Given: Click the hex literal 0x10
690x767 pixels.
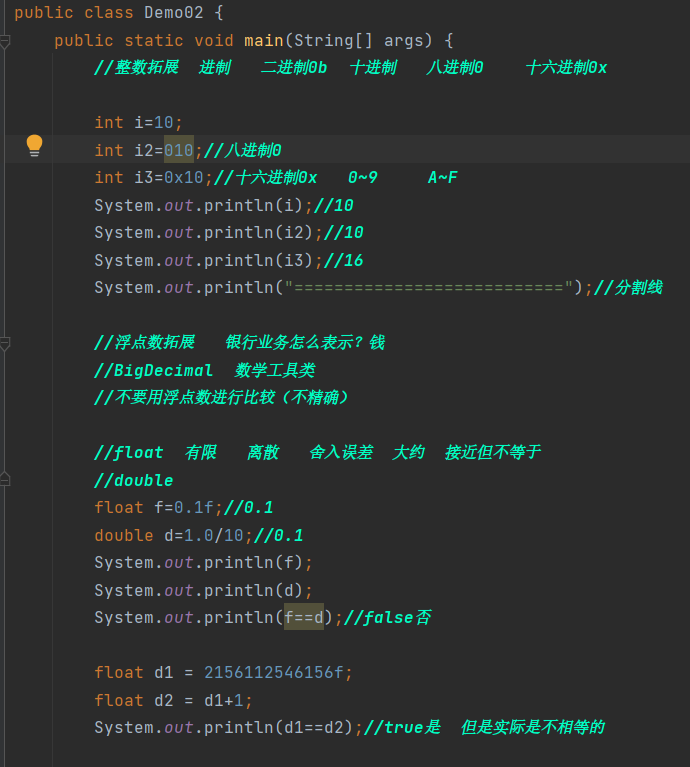Looking at the screenshot, I should pos(184,177).
